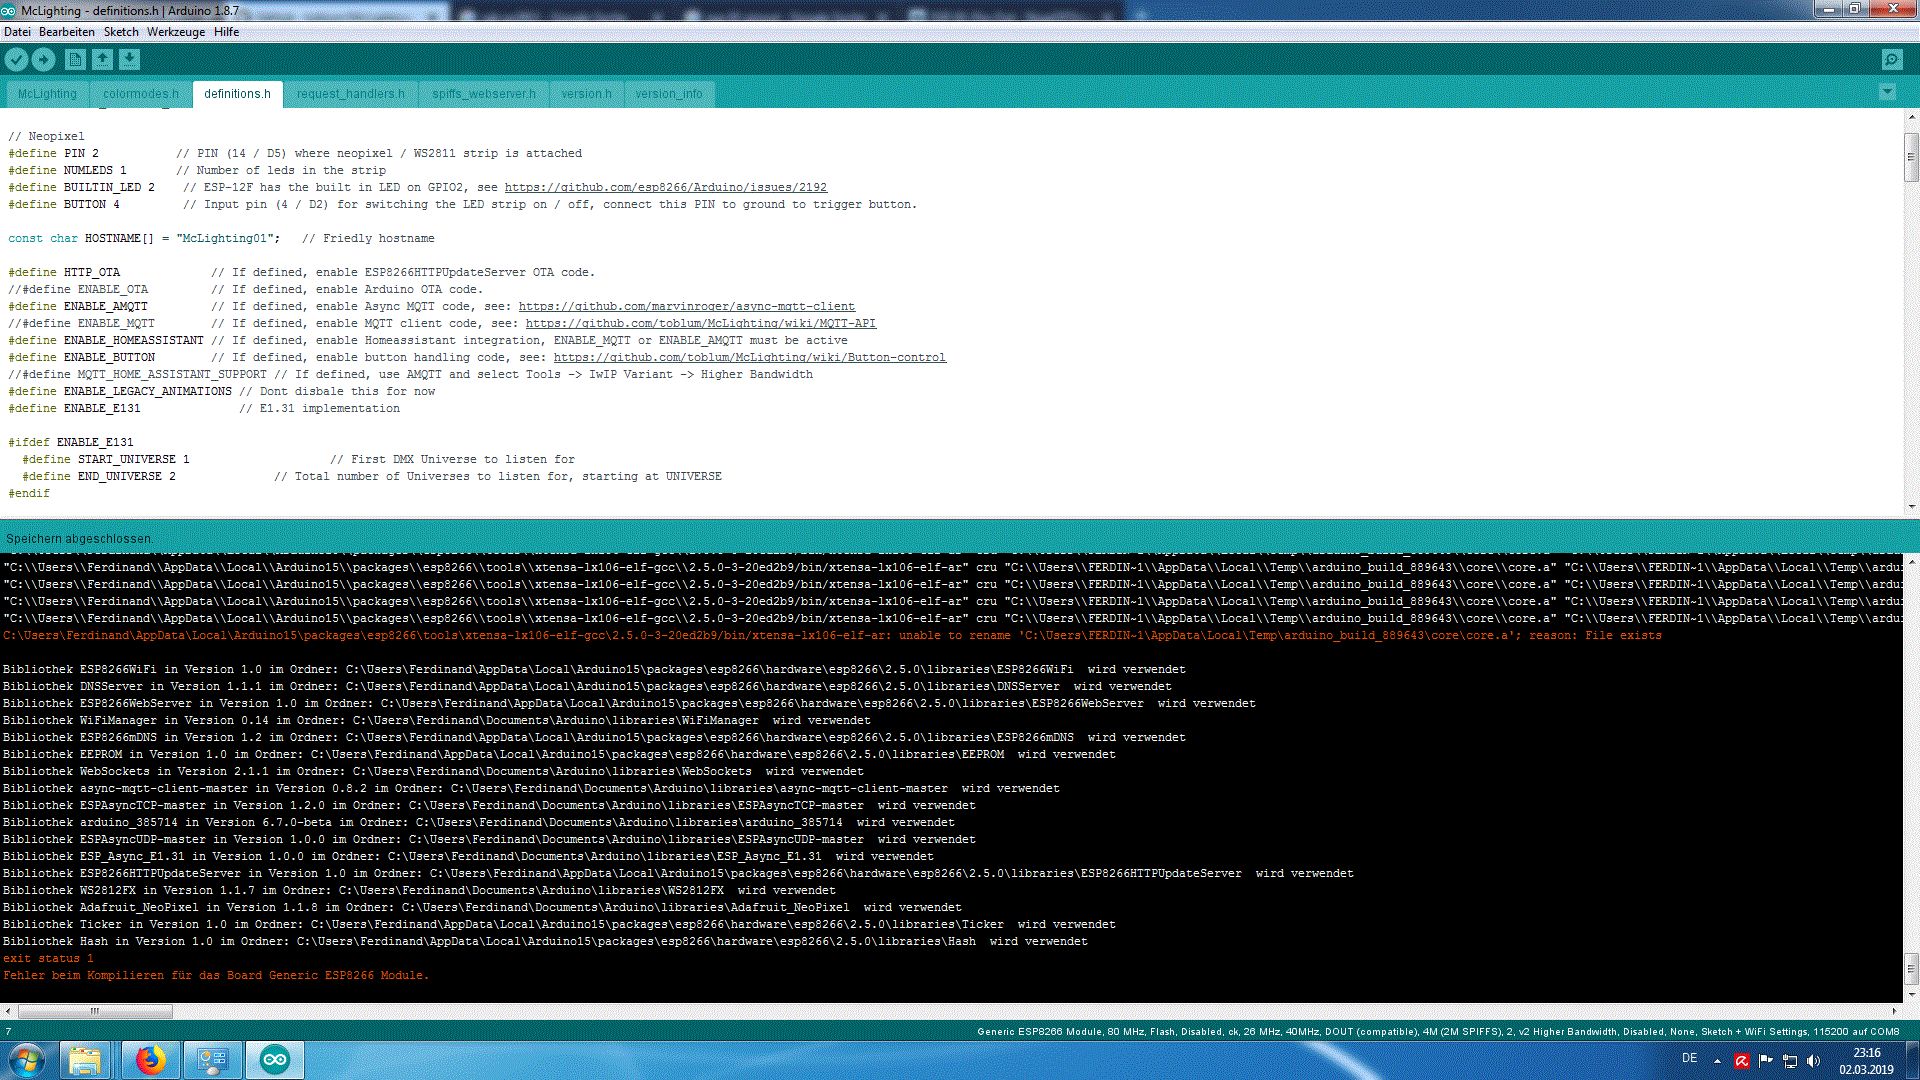1920x1080 pixels.
Task: Click the Open sketch icon
Action: (x=102, y=60)
